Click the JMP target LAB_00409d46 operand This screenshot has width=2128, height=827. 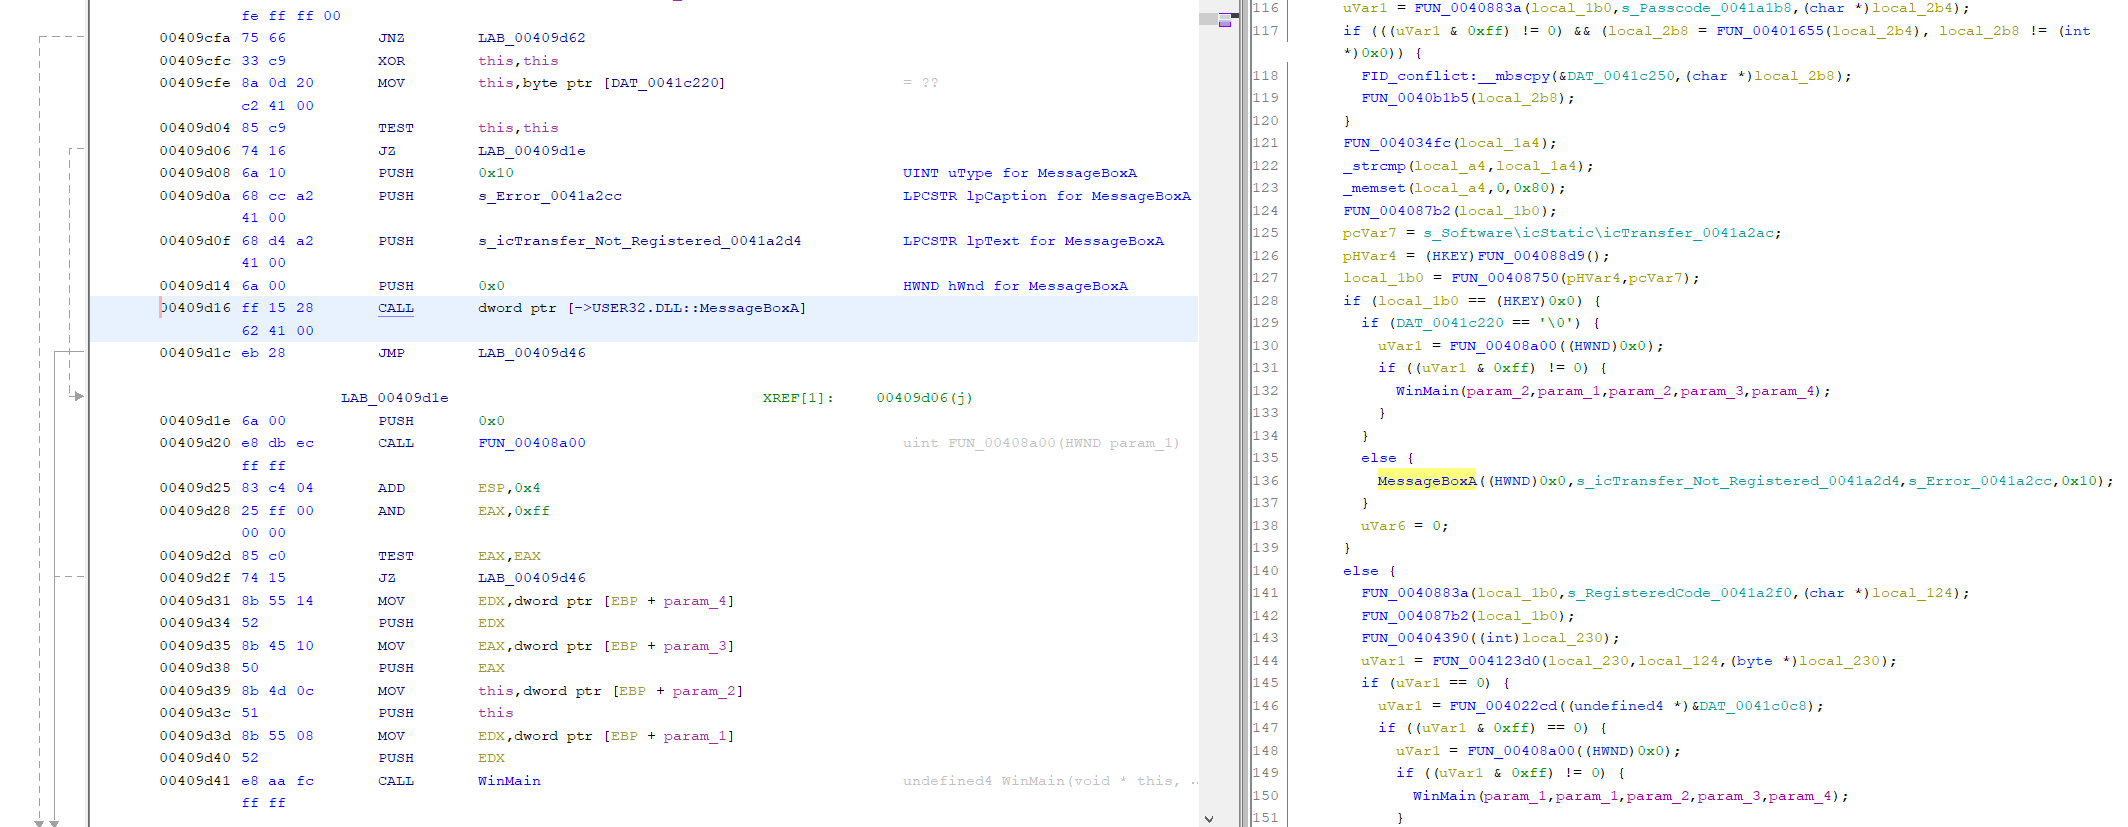531,353
